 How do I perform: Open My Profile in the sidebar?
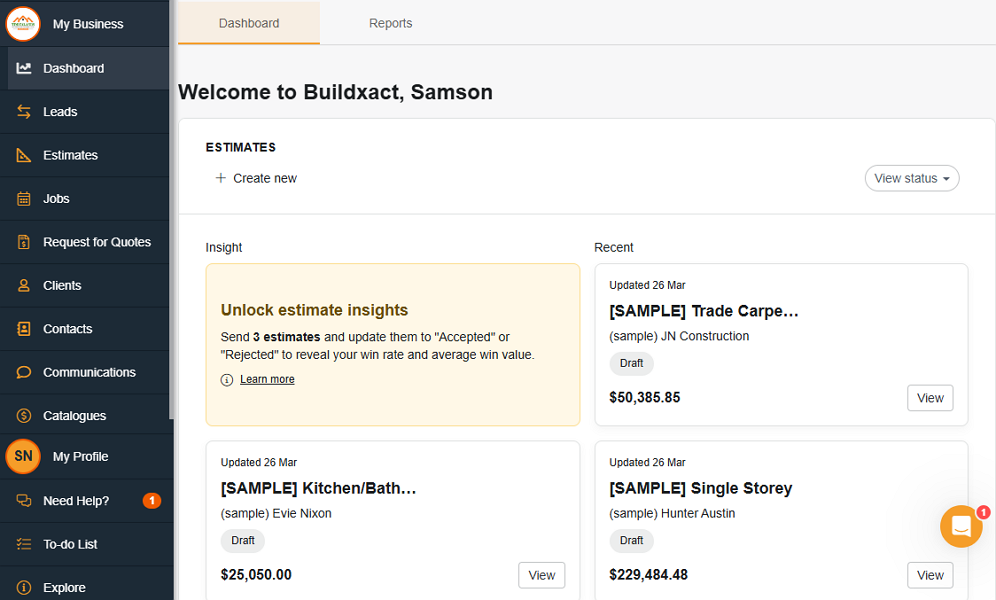(x=86, y=457)
